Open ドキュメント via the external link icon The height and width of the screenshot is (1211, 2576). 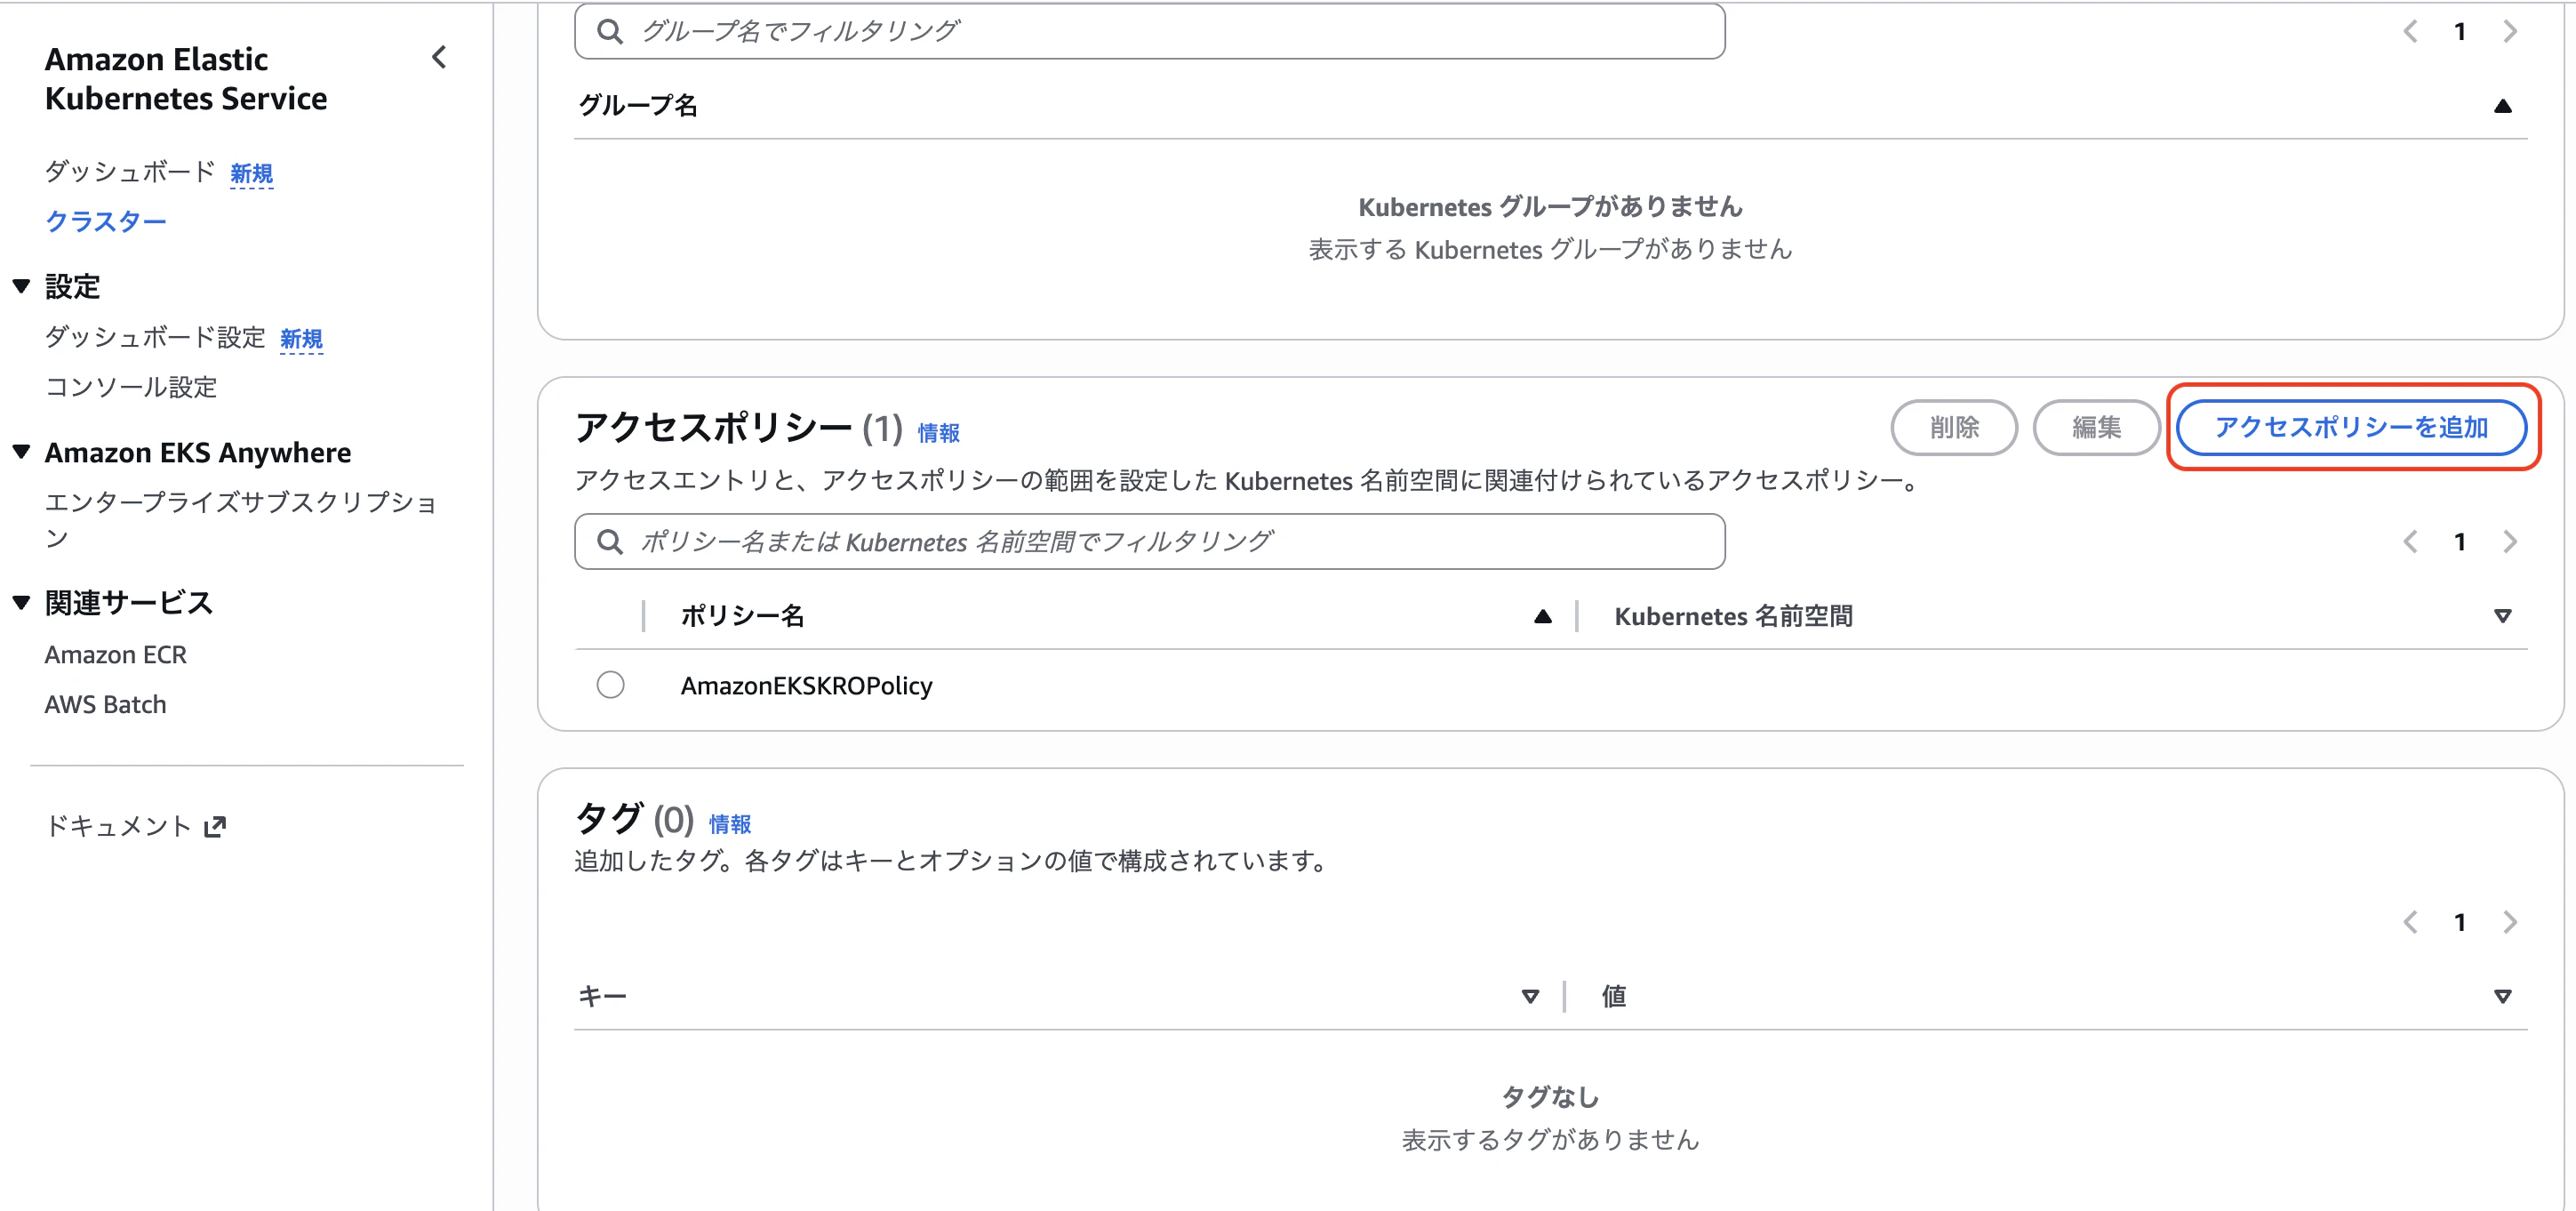click(x=216, y=825)
